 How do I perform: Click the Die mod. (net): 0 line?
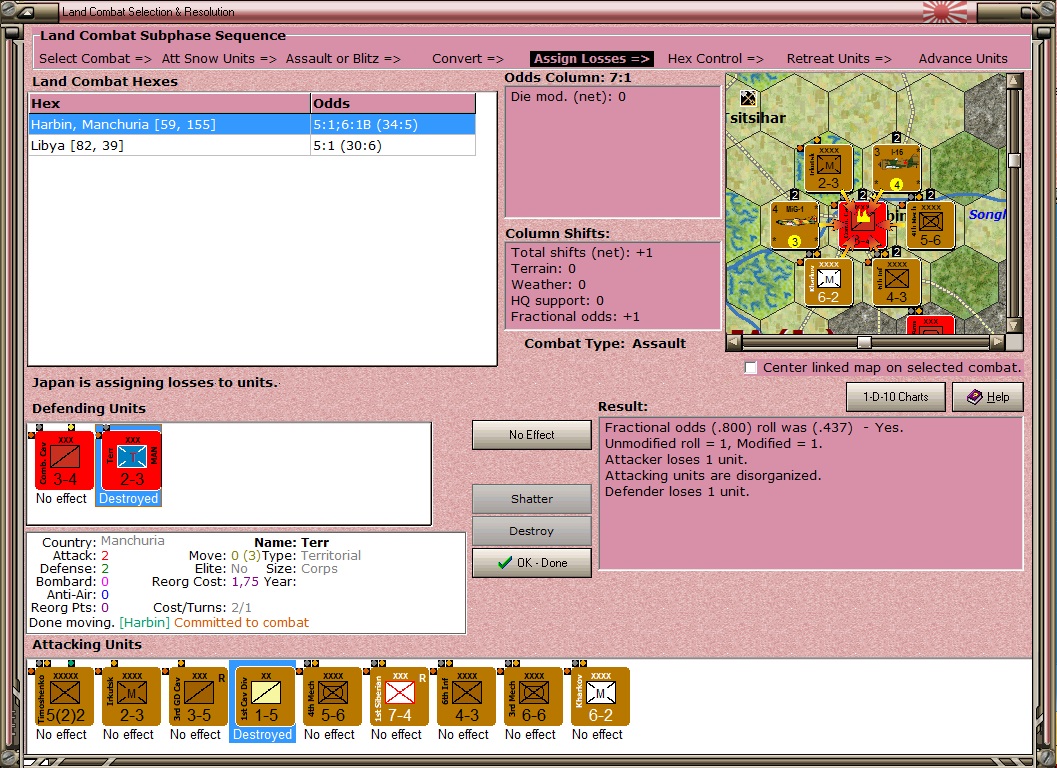(x=568, y=96)
